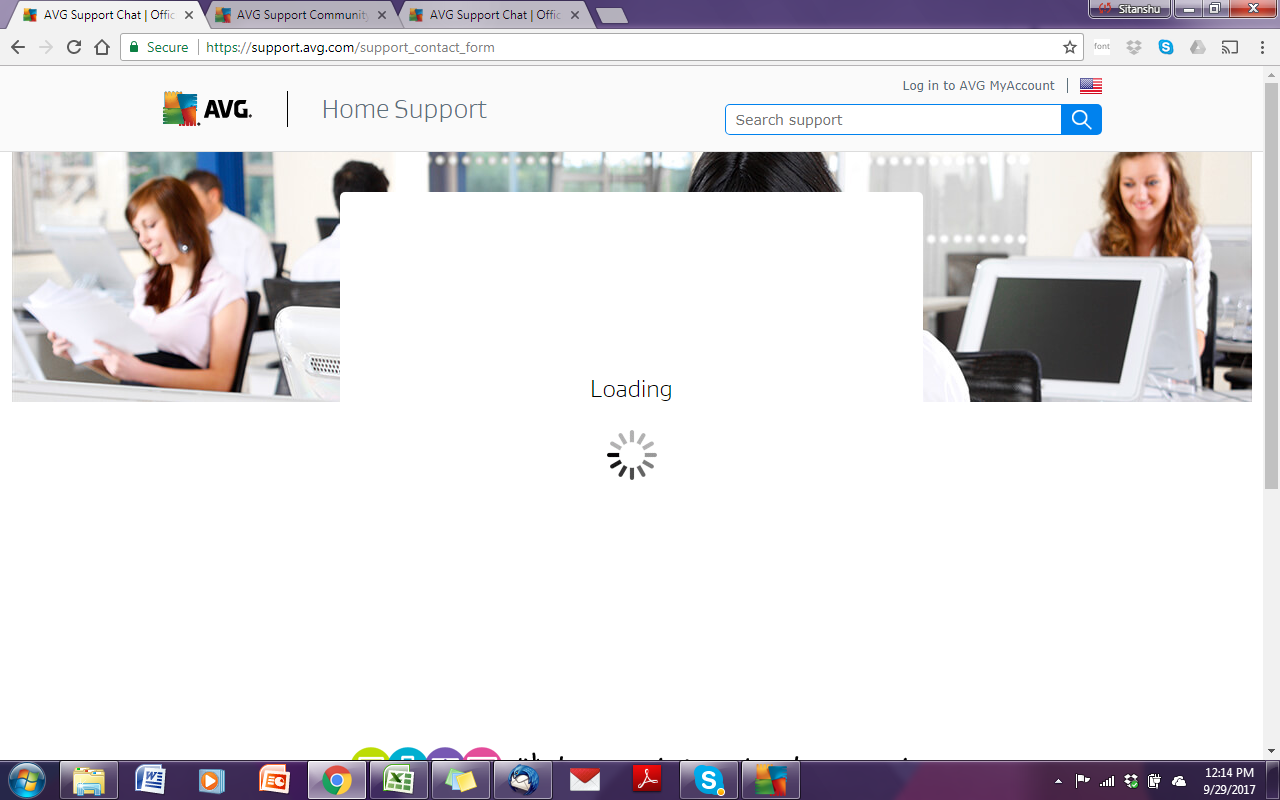The width and height of the screenshot is (1280, 800).
Task: Switch to the third AVG Support Chat tab
Action: pyautogui.click(x=493, y=15)
